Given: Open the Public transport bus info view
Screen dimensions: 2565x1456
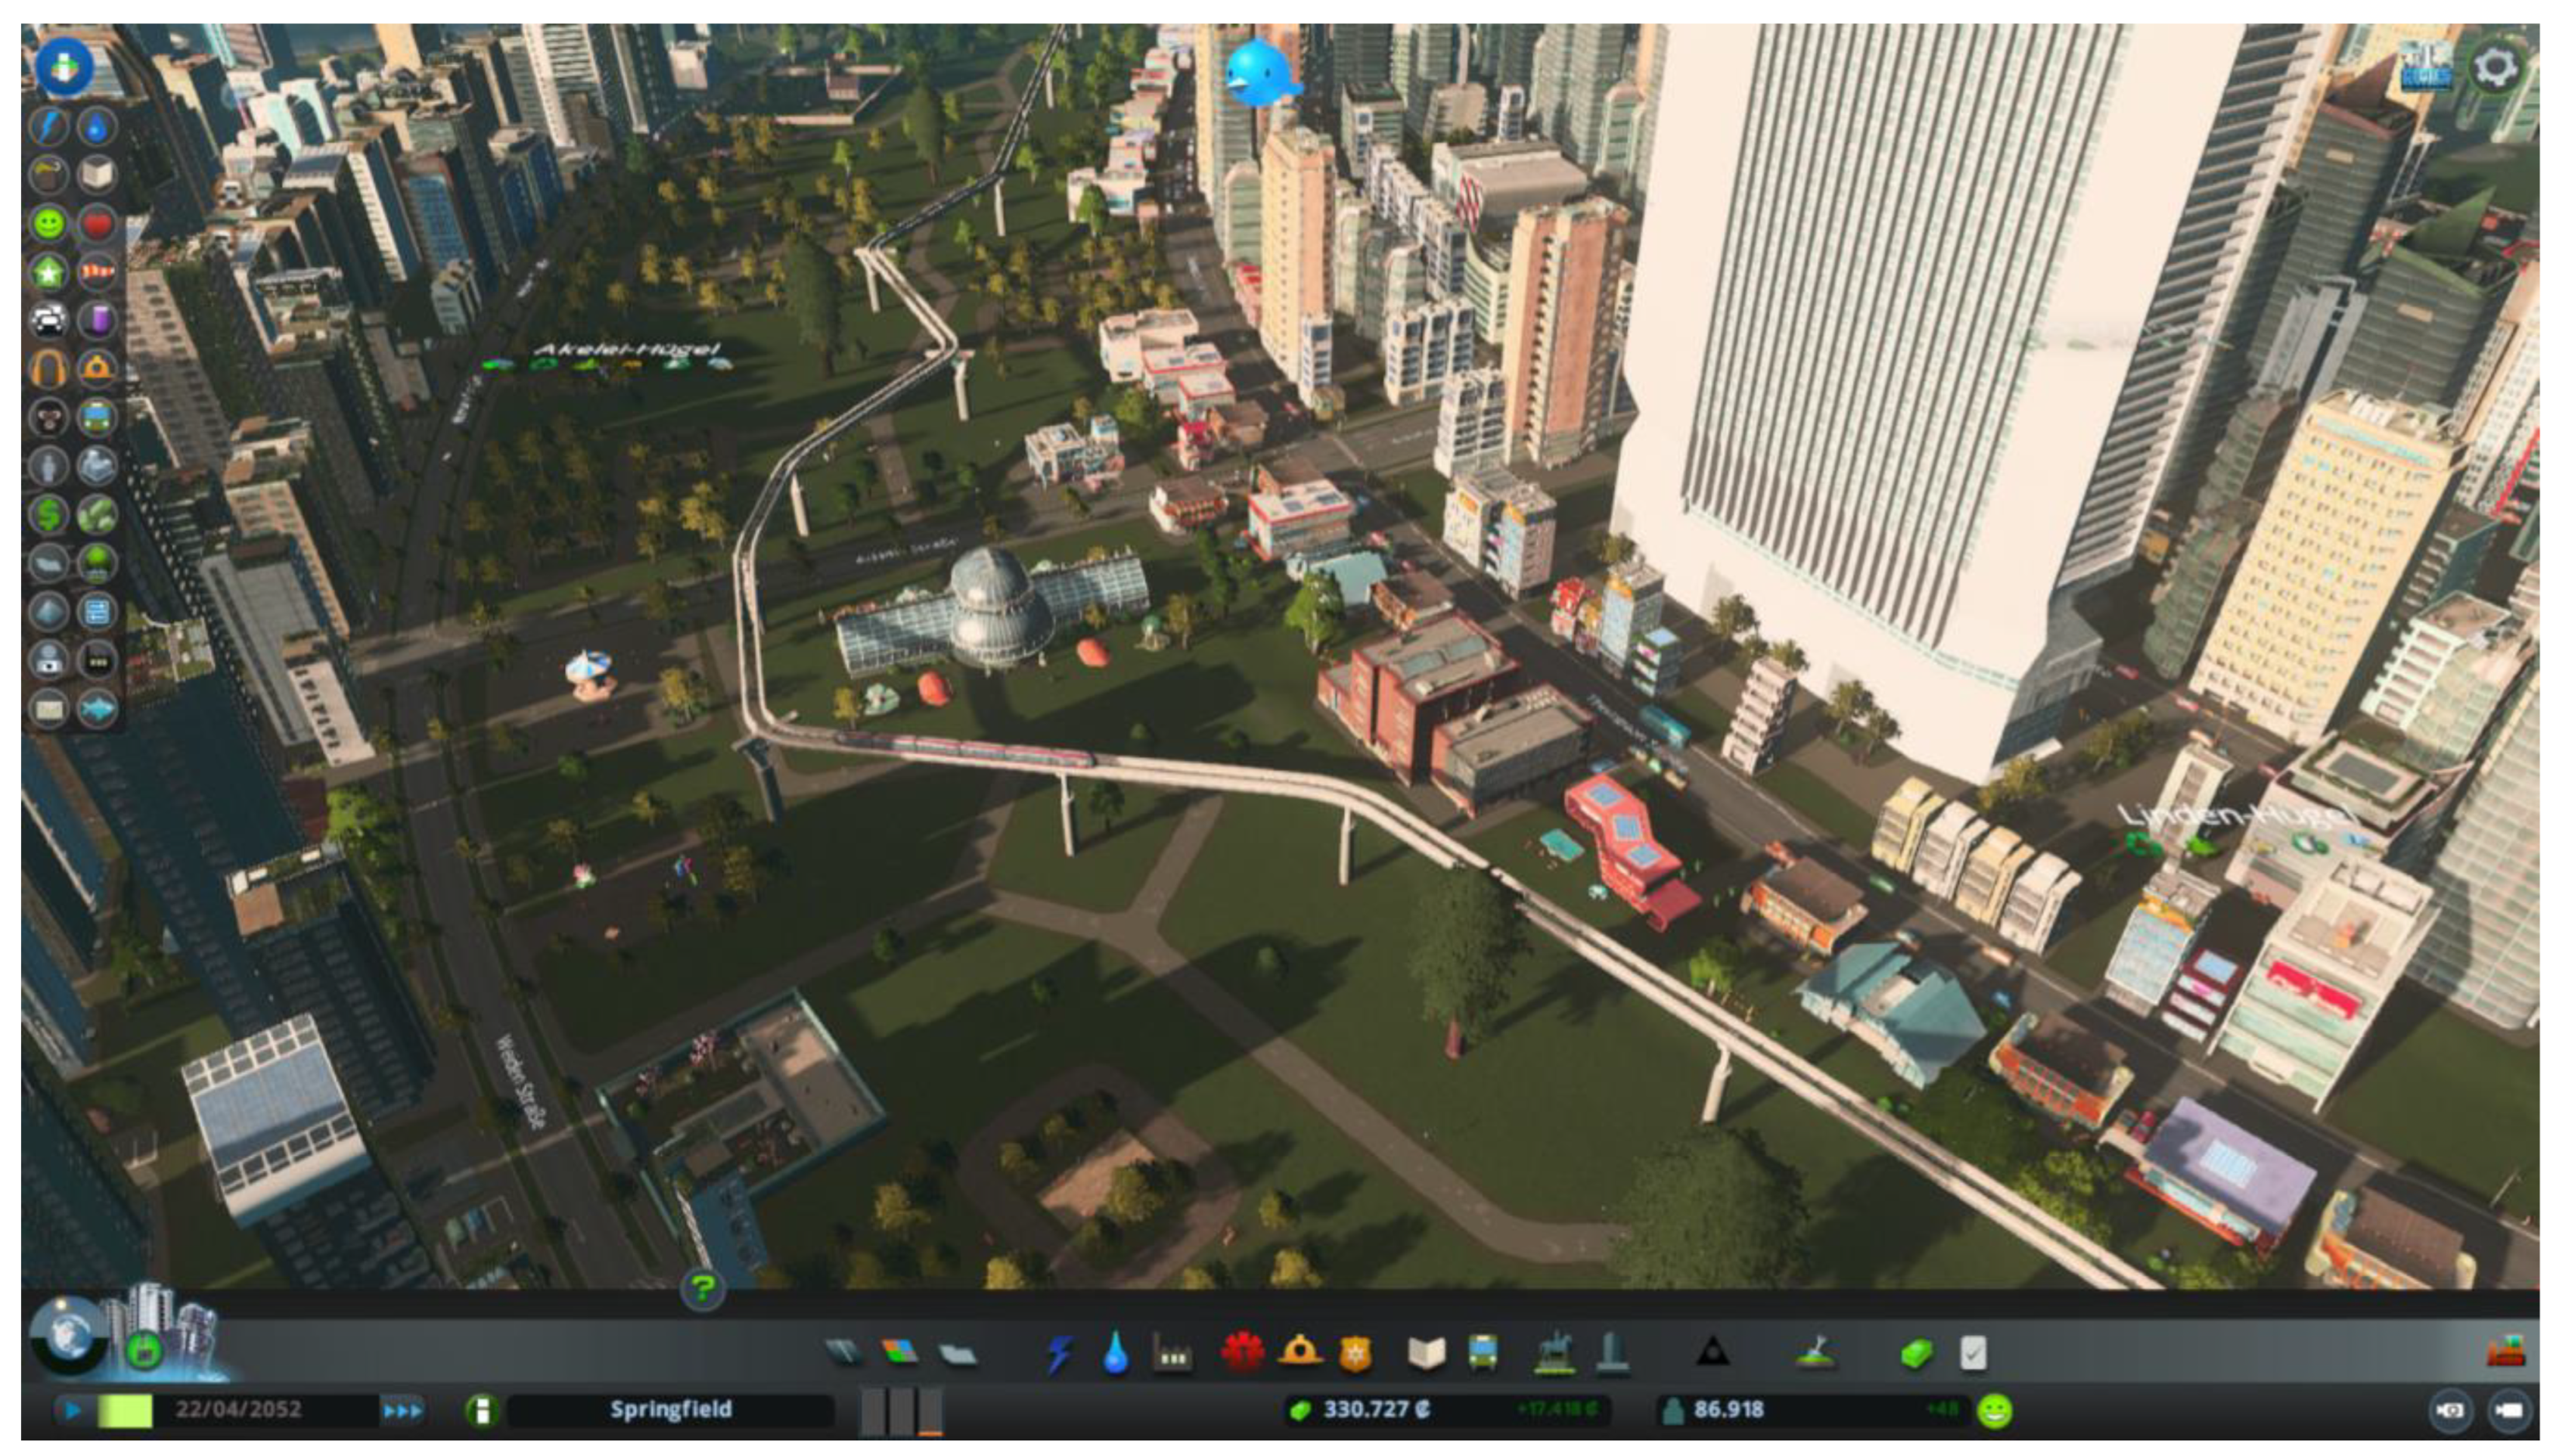Looking at the screenshot, I should coord(96,417).
